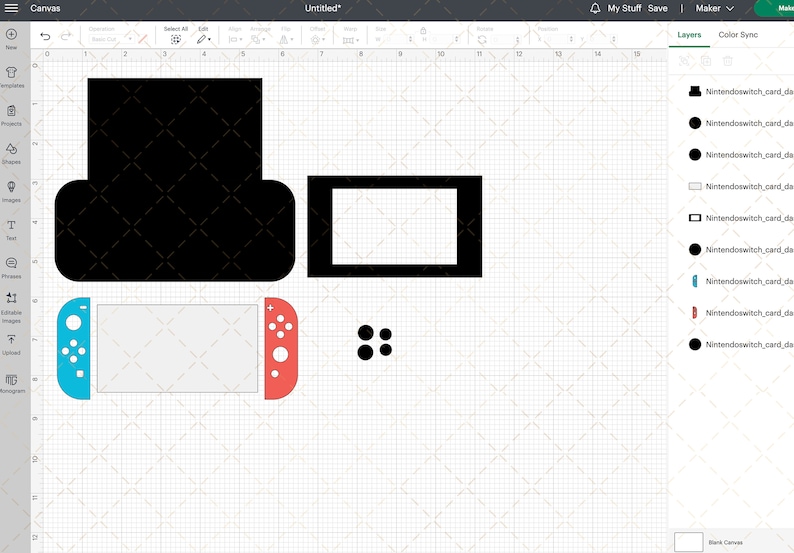Open My Stuff
The height and width of the screenshot is (553, 794).
[624, 8]
